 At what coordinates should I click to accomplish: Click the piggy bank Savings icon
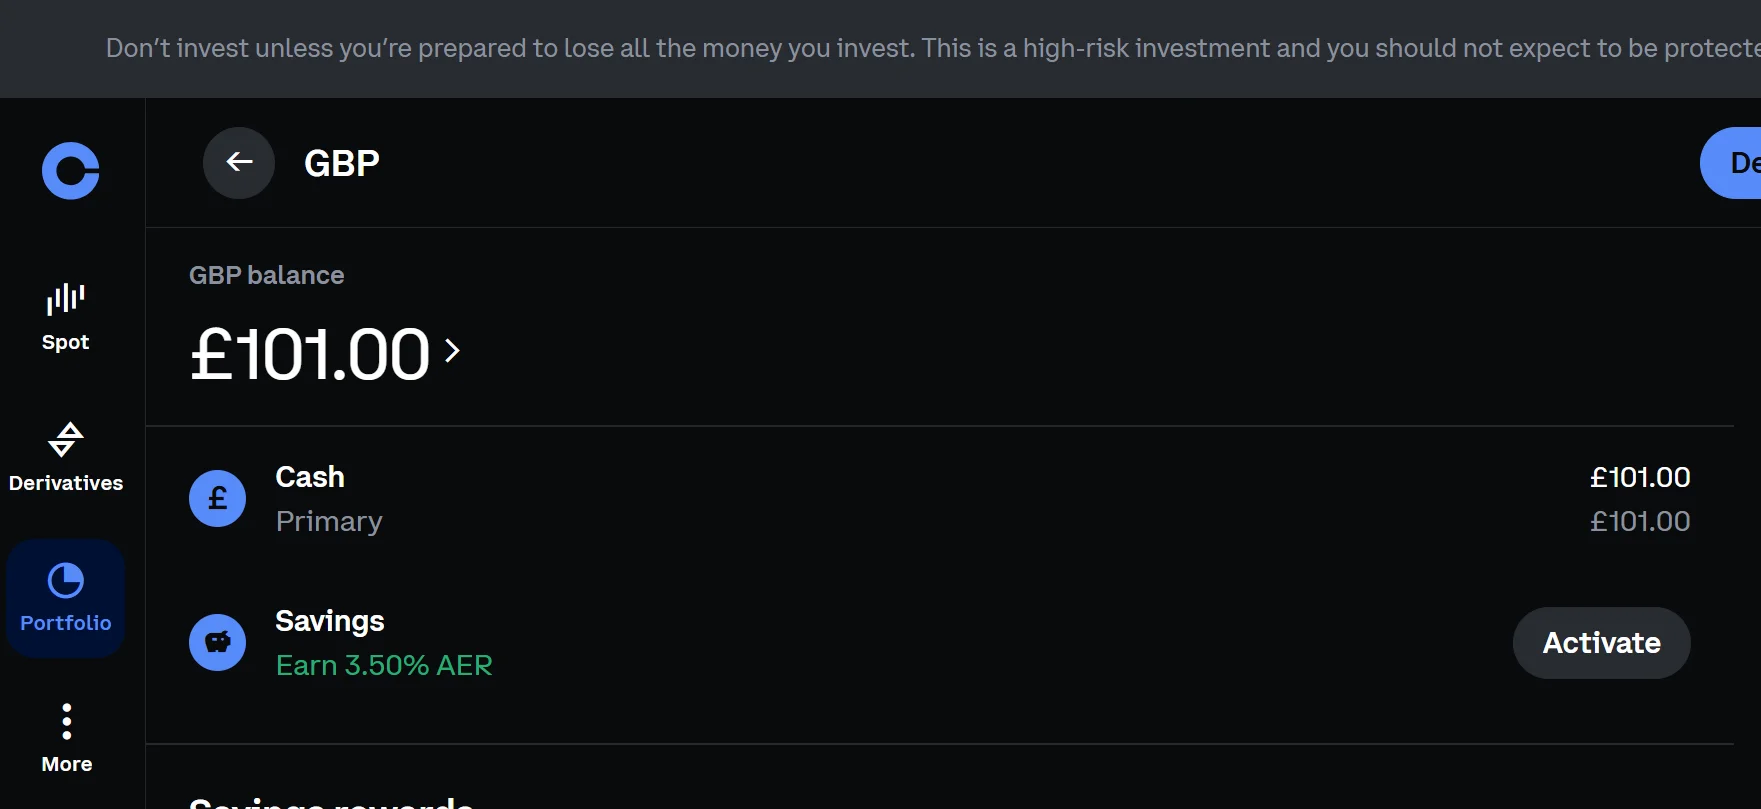(217, 642)
